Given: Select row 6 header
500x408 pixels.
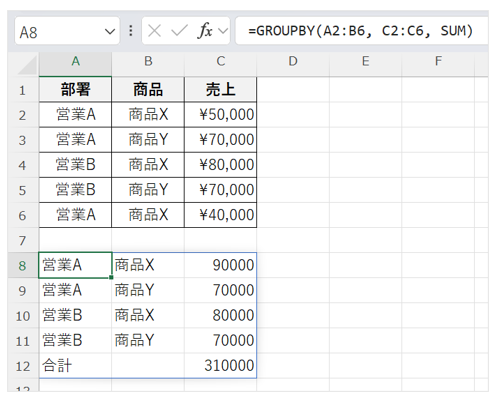Looking at the screenshot, I should (x=23, y=215).
